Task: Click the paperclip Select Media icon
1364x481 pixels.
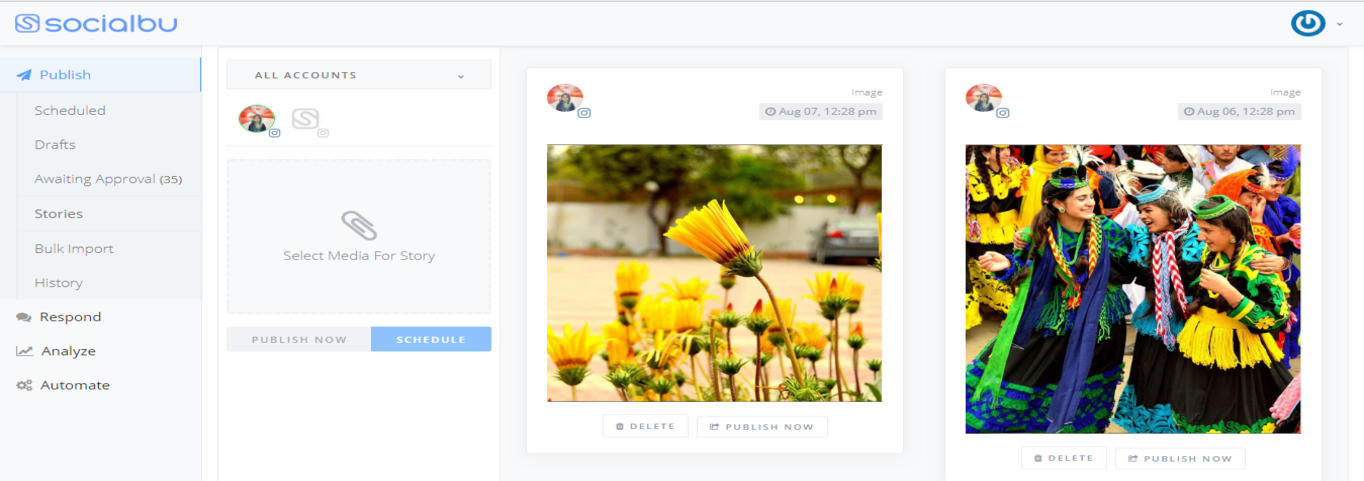Action: point(358,226)
